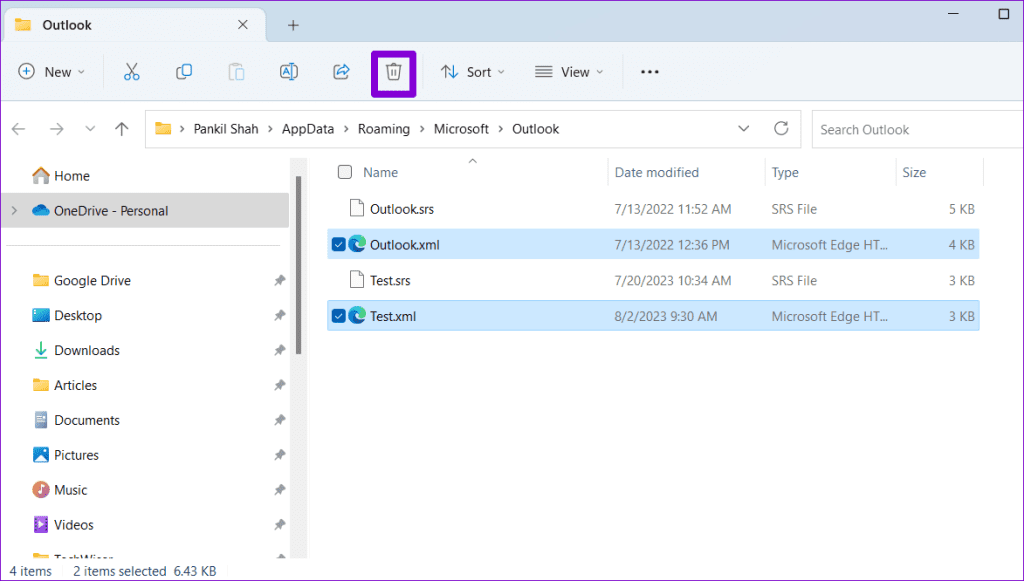Sort by the Type column header
The height and width of the screenshot is (581, 1024).
784,172
